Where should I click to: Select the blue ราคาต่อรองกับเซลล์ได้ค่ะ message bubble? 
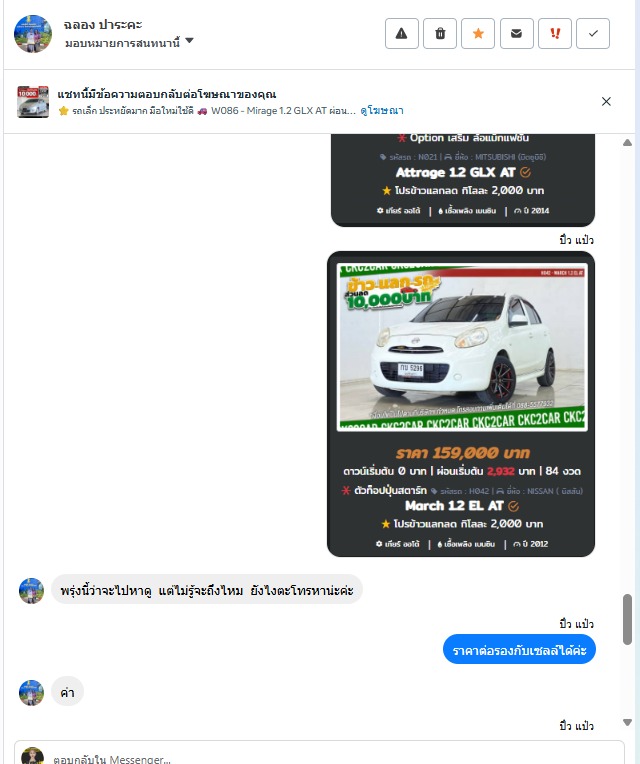(519, 649)
